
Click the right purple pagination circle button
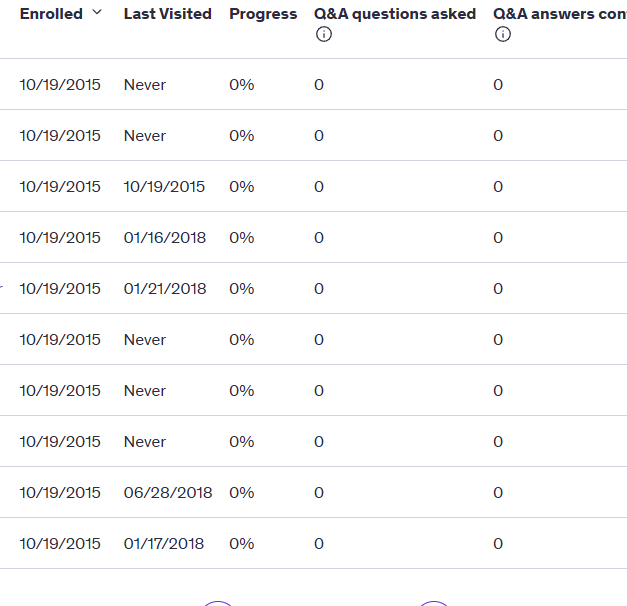click(434, 603)
